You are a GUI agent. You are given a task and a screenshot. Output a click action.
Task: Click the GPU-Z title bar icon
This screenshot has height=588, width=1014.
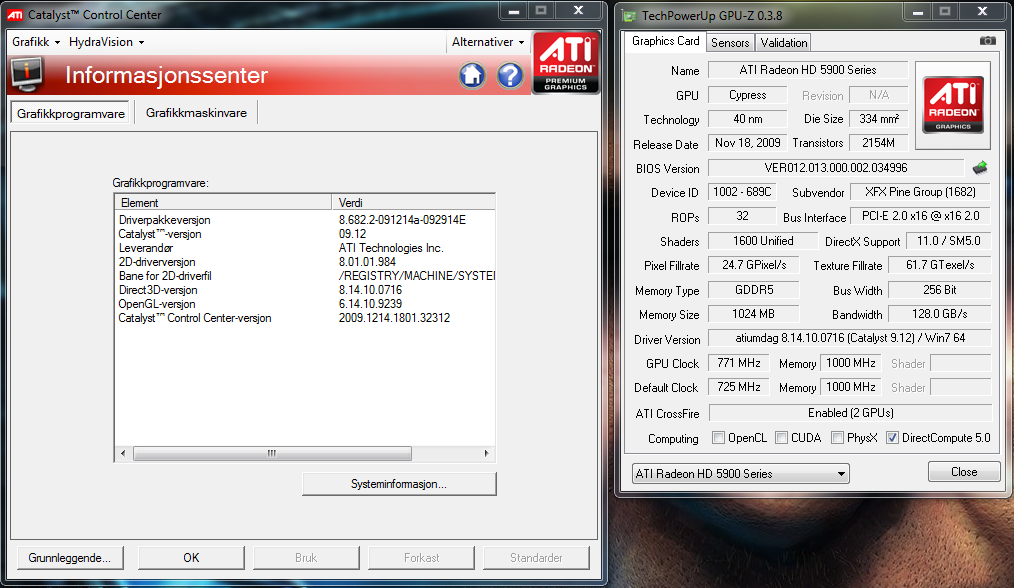point(629,16)
